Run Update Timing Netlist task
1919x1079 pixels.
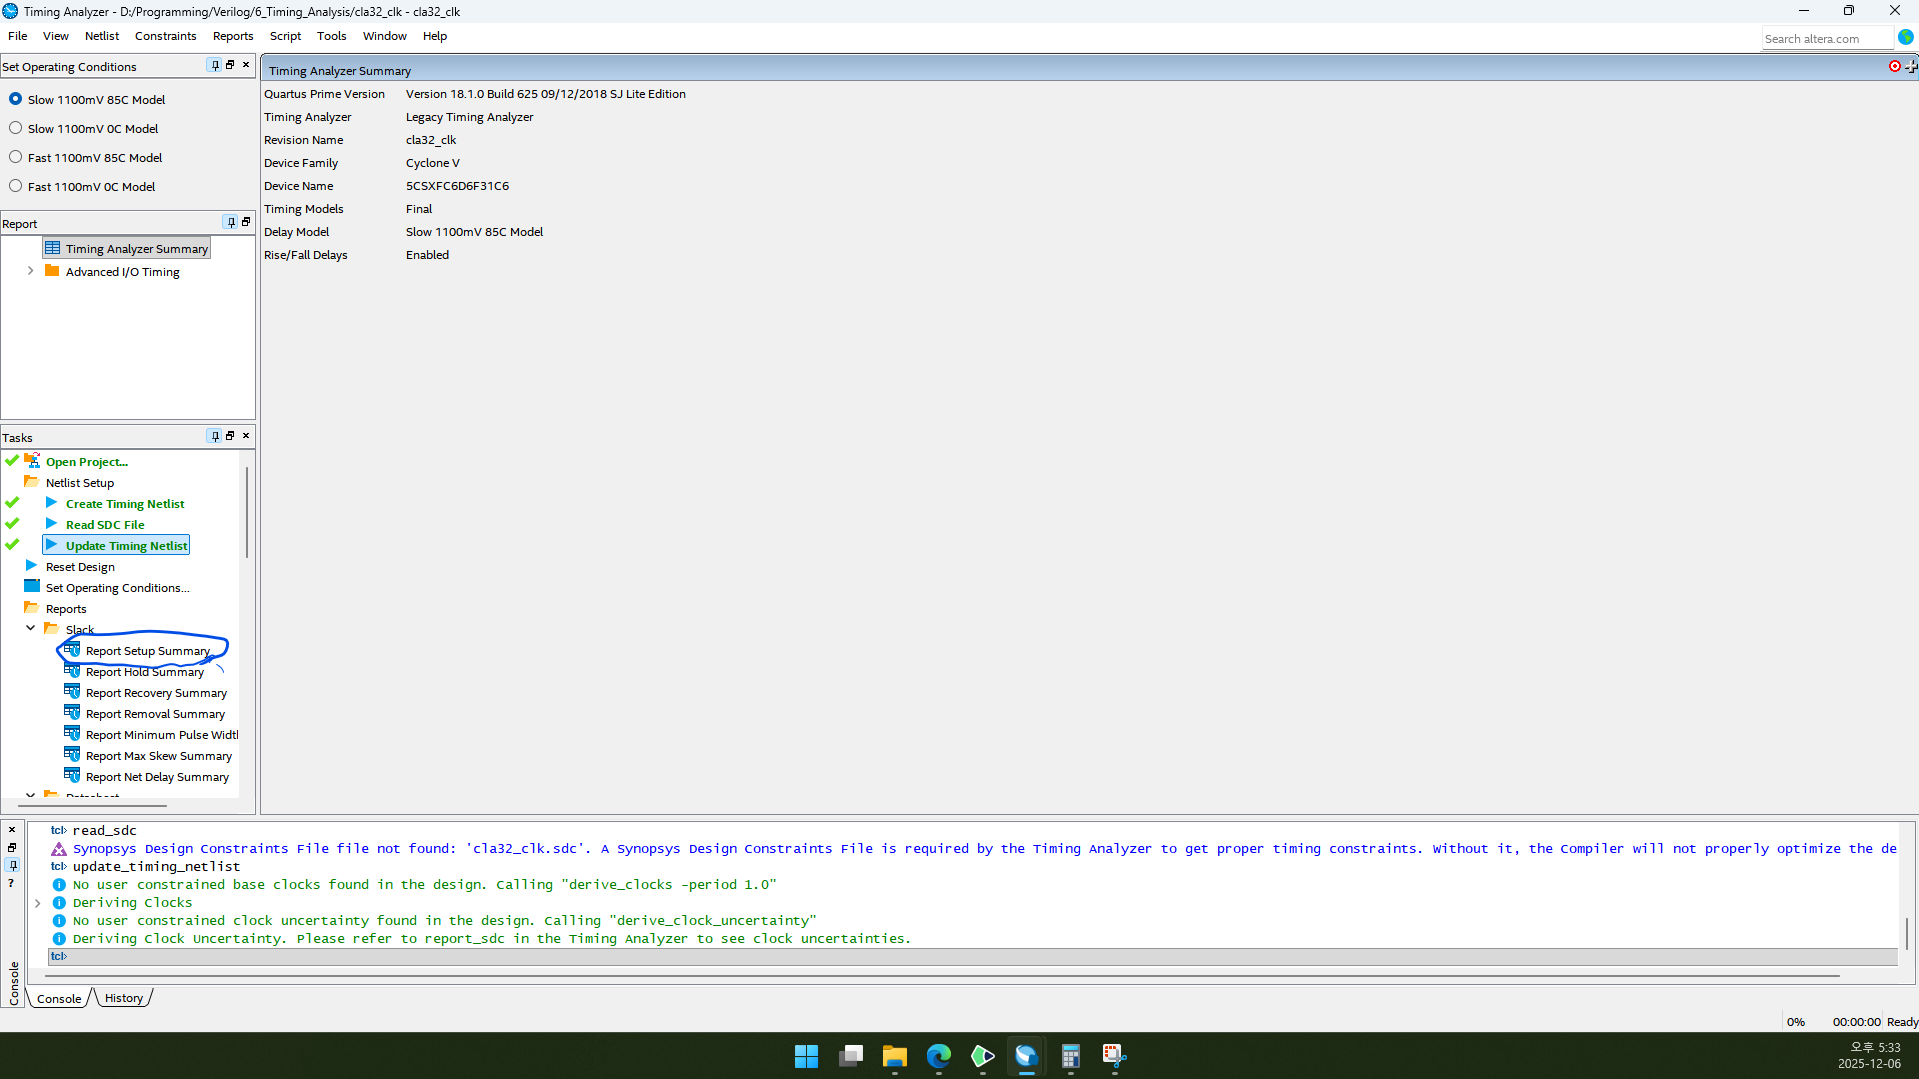(x=126, y=546)
